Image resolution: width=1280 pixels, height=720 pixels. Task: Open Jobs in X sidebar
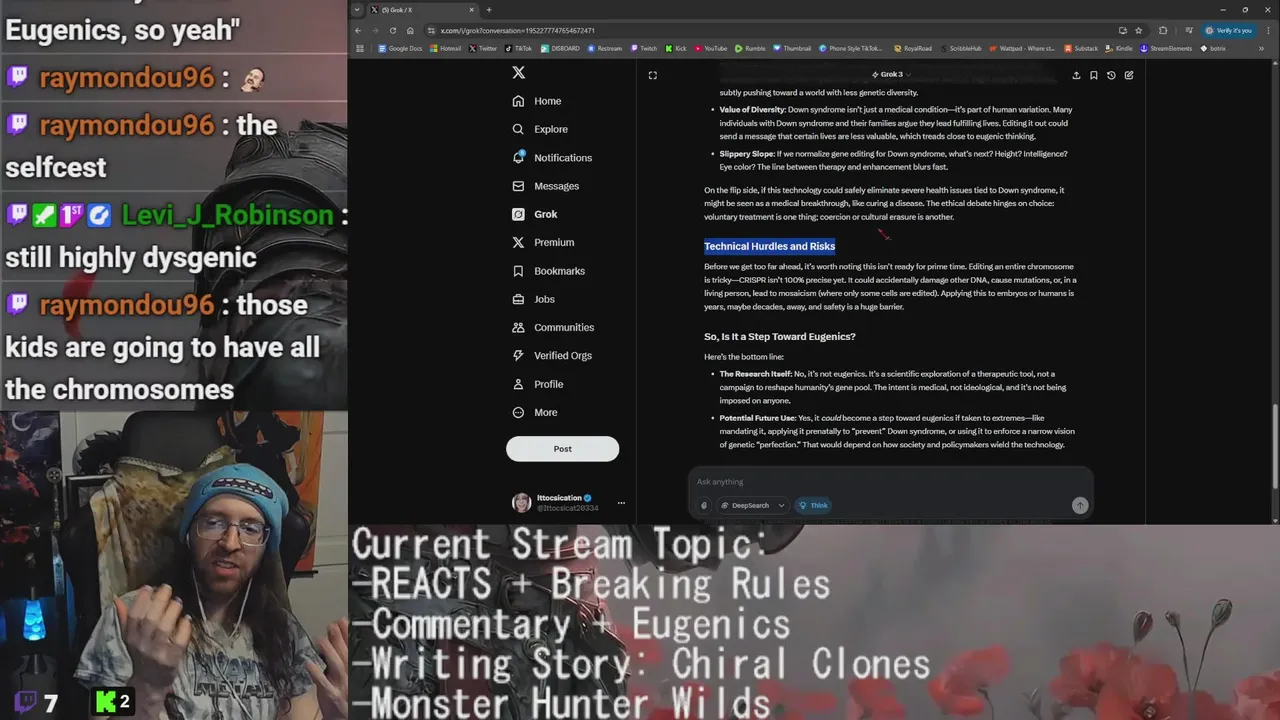(532, 299)
